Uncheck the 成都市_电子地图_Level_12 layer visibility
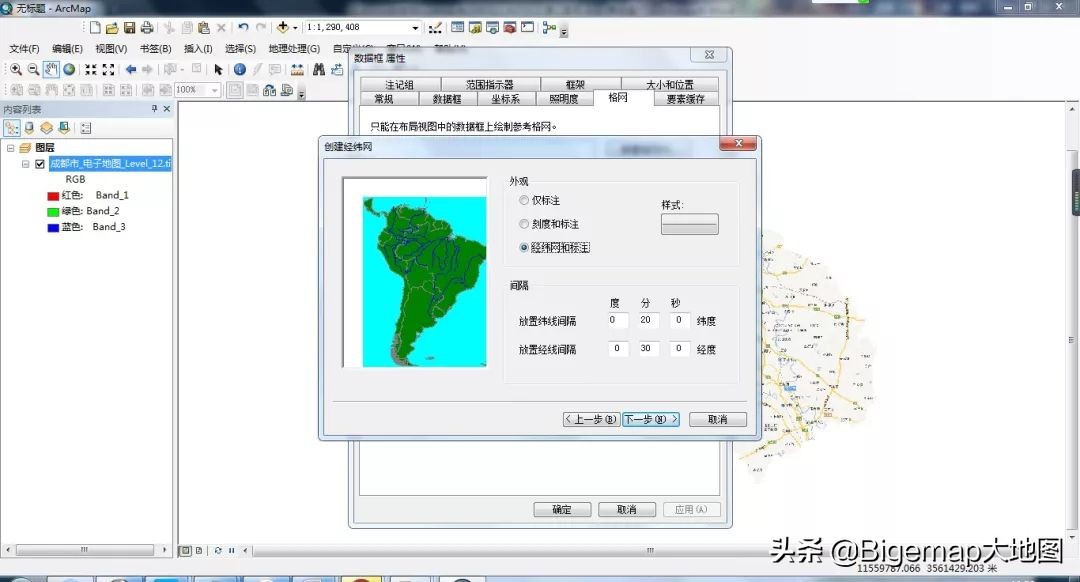Screen dimensions: 1080x582 click(39, 163)
